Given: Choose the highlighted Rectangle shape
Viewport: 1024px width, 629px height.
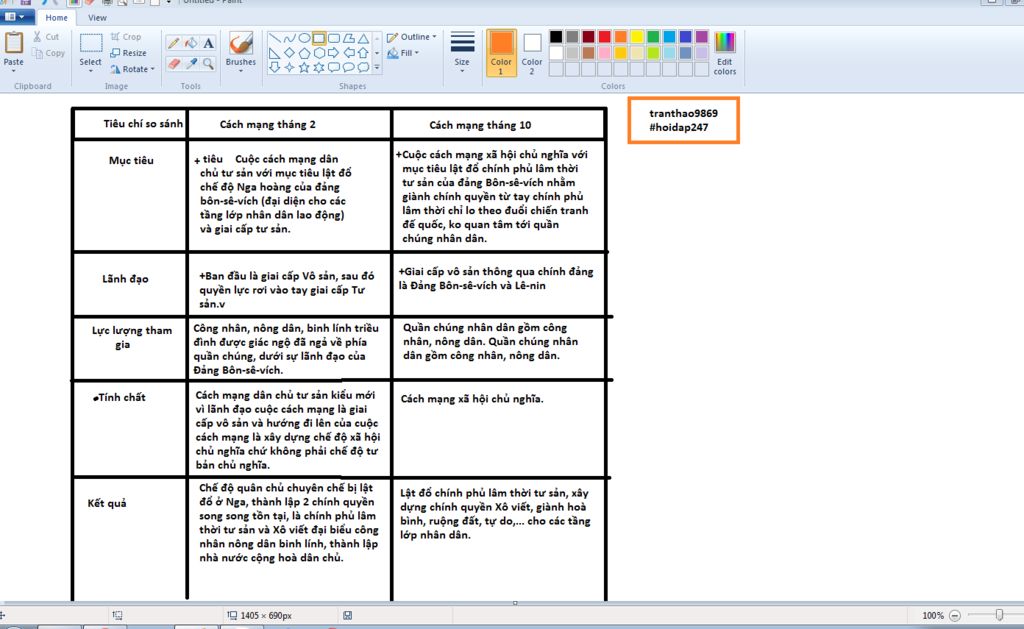Looking at the screenshot, I should pos(319,39).
